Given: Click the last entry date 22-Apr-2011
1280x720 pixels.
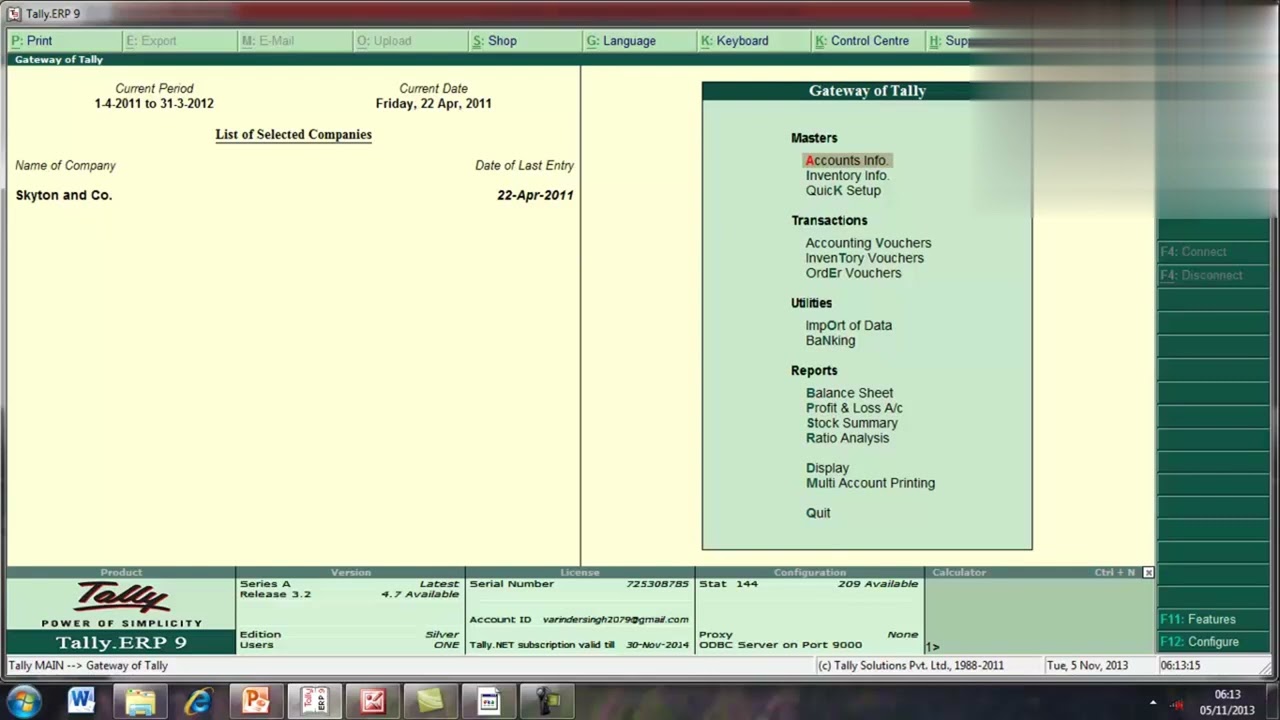Looking at the screenshot, I should [x=535, y=195].
